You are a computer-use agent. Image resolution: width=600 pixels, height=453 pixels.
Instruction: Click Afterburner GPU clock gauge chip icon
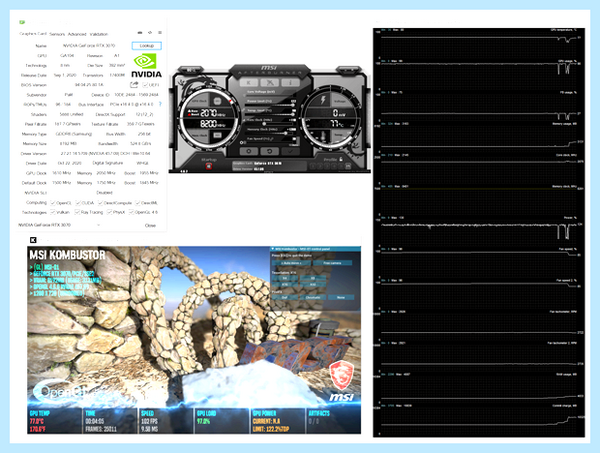point(217,101)
